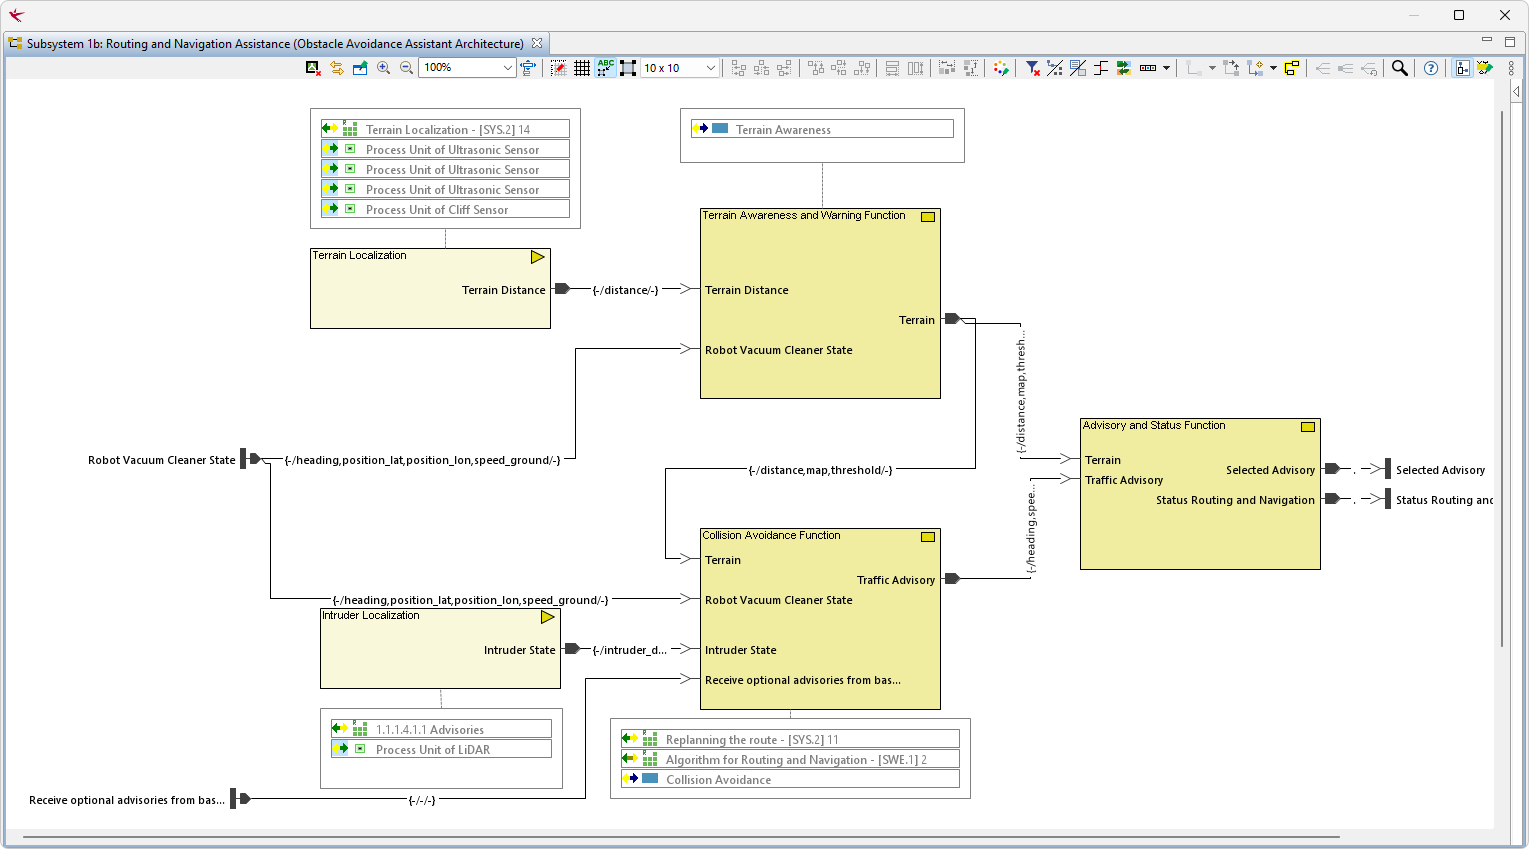This screenshot has width=1529, height=849.
Task: Click the image with red X icon
Action: coord(313,68)
